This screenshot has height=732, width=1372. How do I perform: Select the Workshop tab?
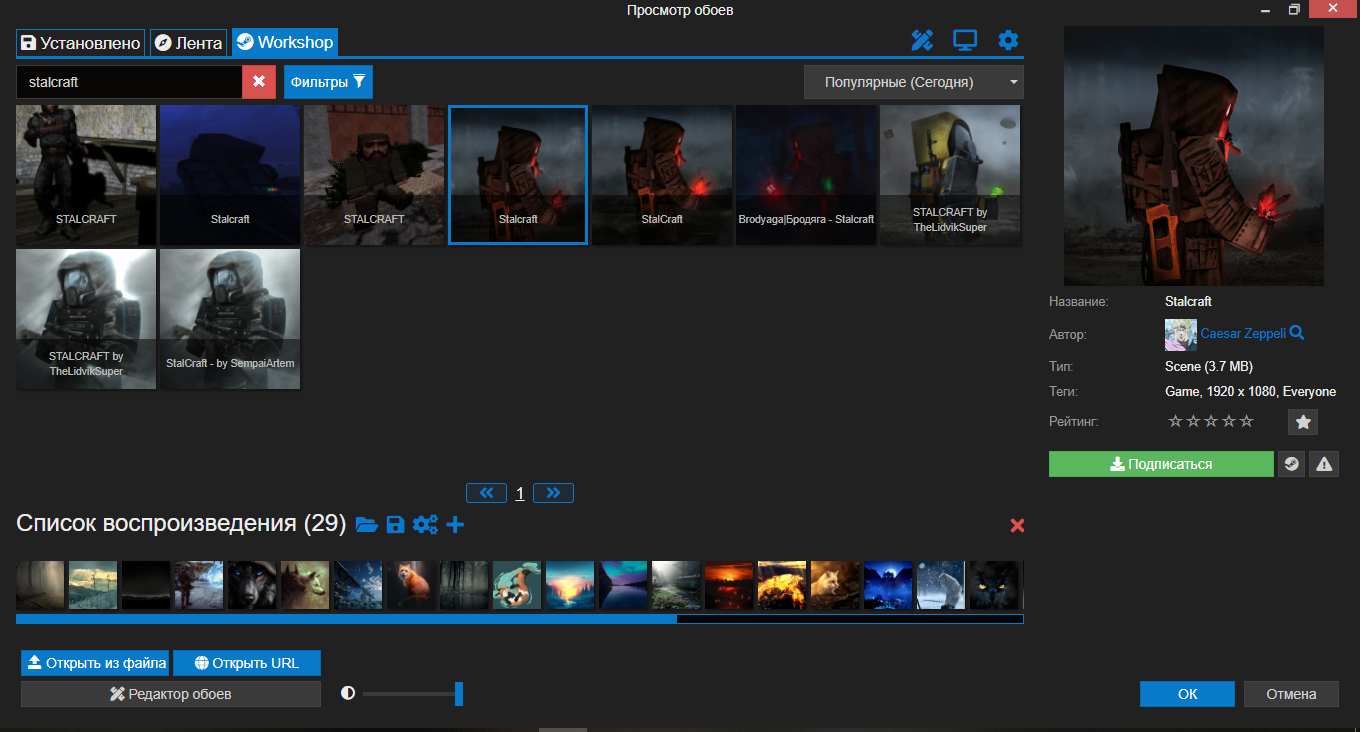click(x=285, y=42)
